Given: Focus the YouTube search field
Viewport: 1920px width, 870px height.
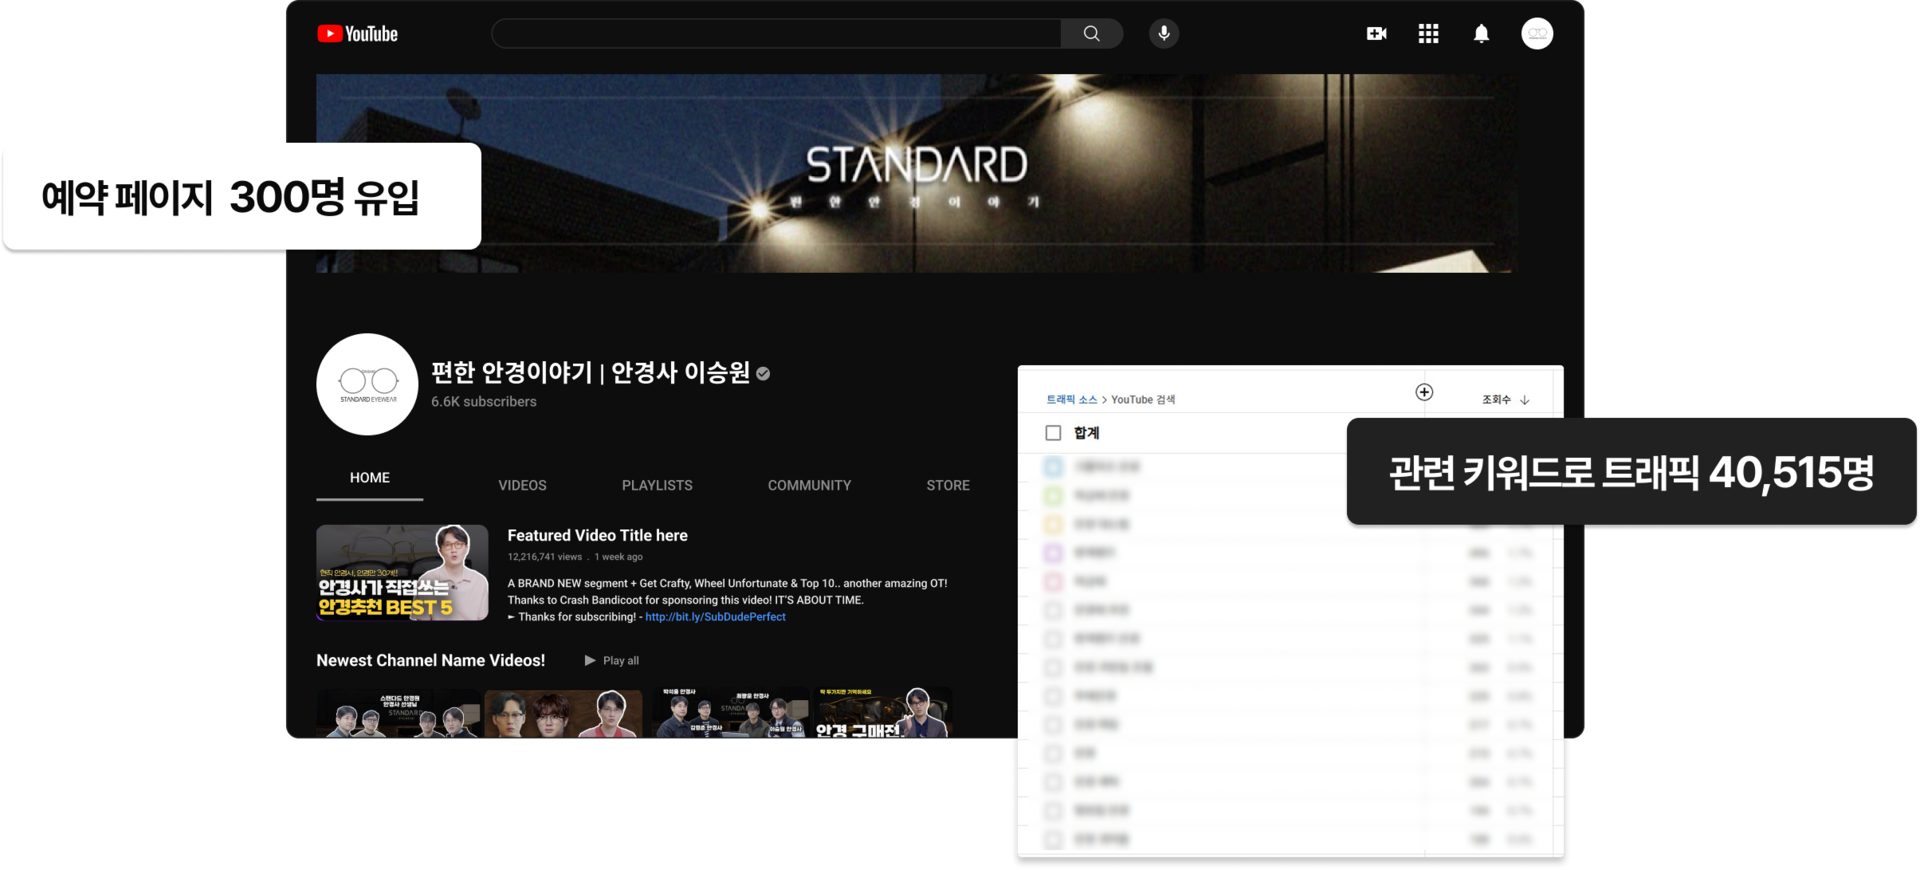Looking at the screenshot, I should point(776,34).
